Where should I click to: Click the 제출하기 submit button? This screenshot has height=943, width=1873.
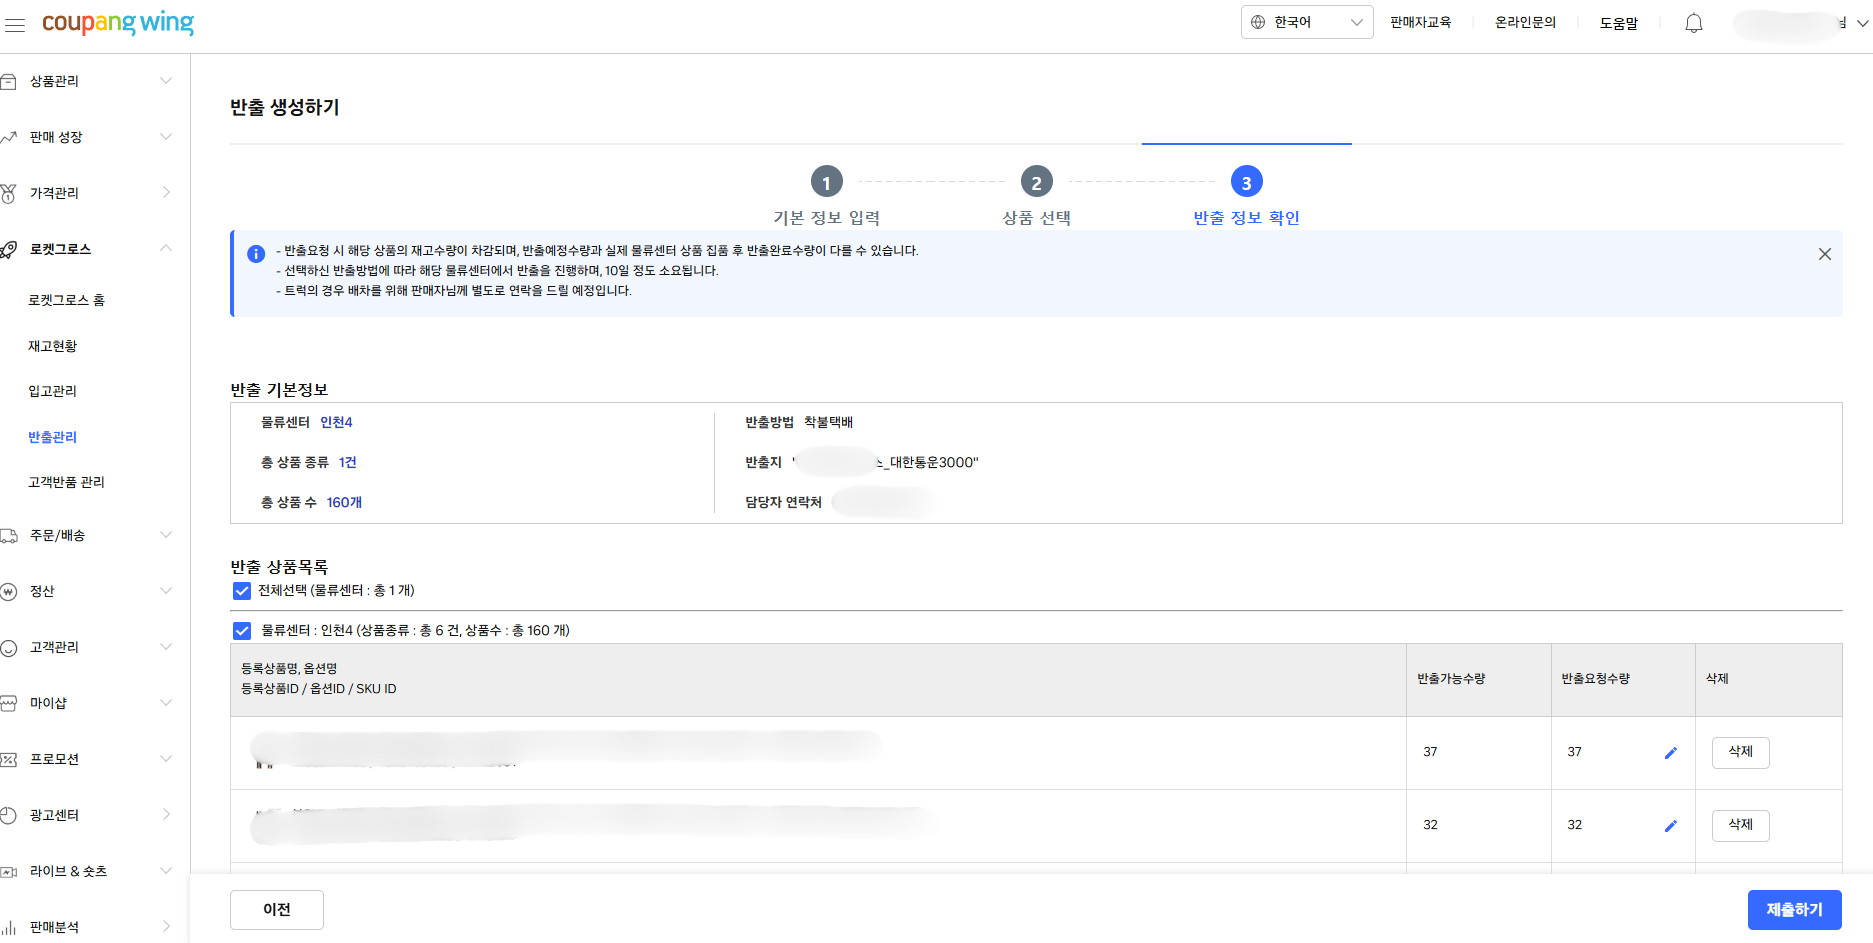[1794, 909]
